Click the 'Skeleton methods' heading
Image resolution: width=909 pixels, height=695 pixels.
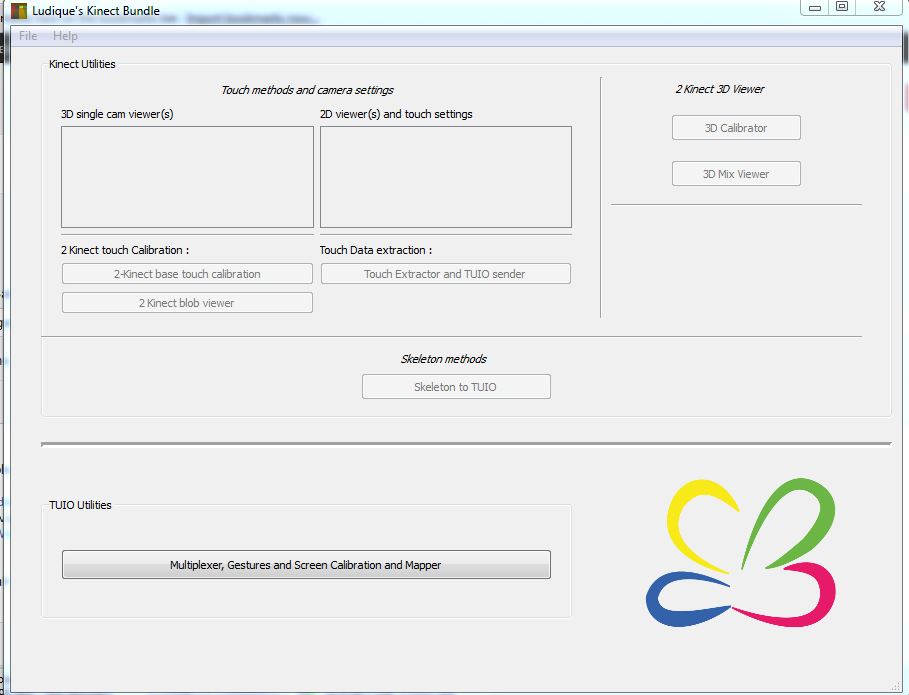443,359
